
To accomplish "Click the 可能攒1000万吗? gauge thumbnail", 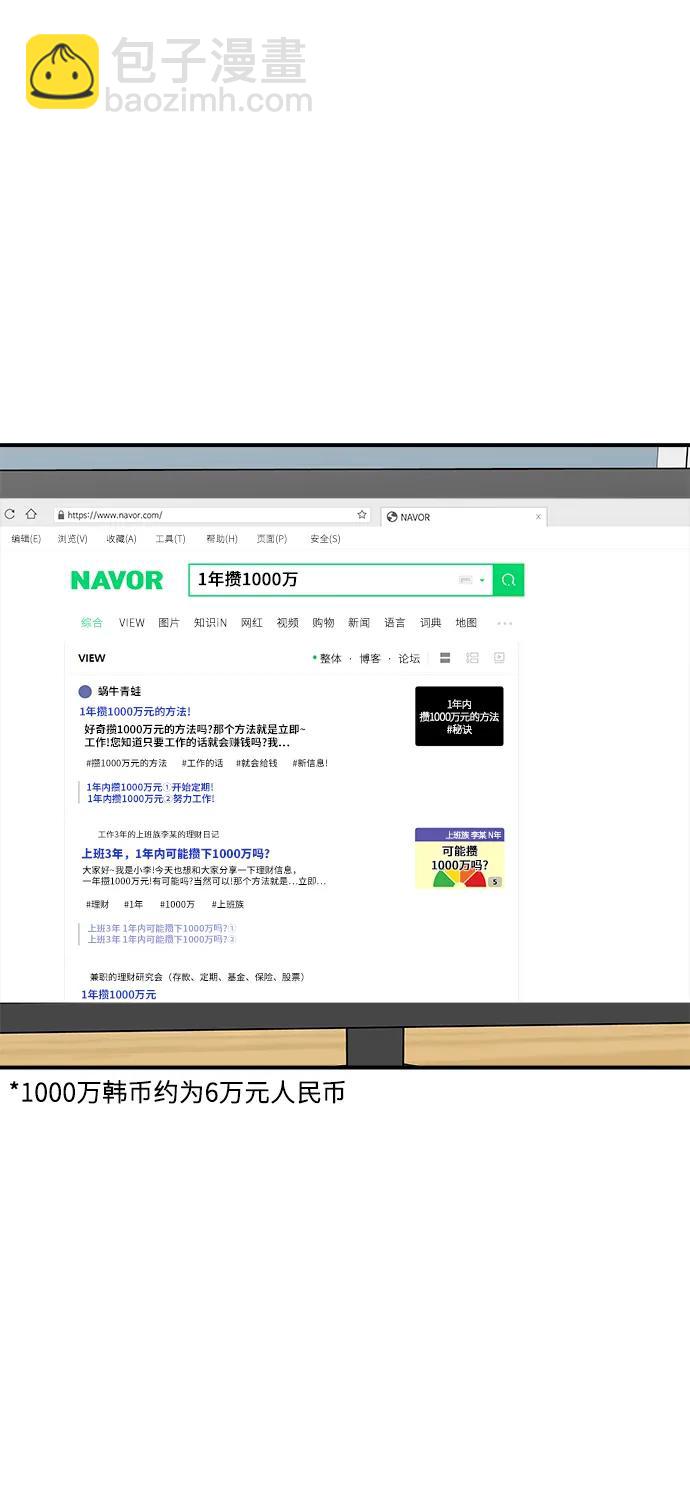I will click(459, 858).
